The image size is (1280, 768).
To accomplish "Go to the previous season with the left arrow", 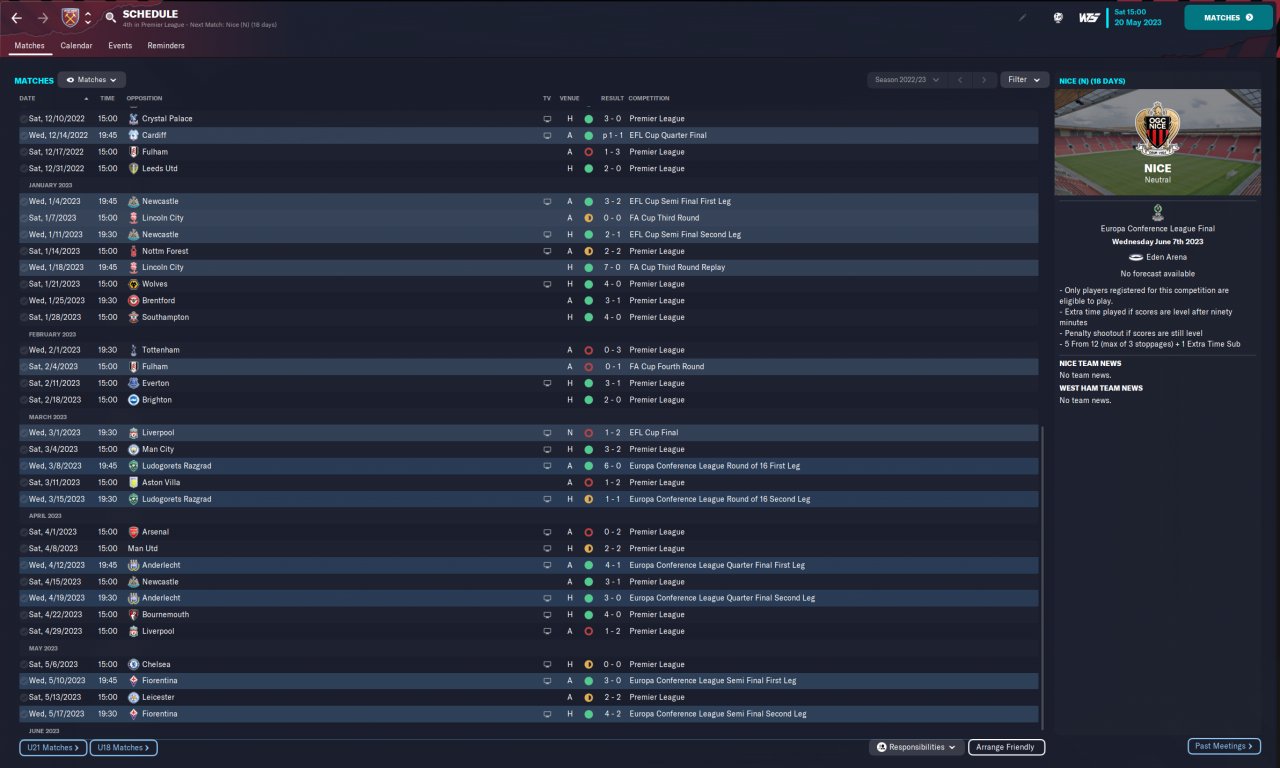I will tap(960, 80).
